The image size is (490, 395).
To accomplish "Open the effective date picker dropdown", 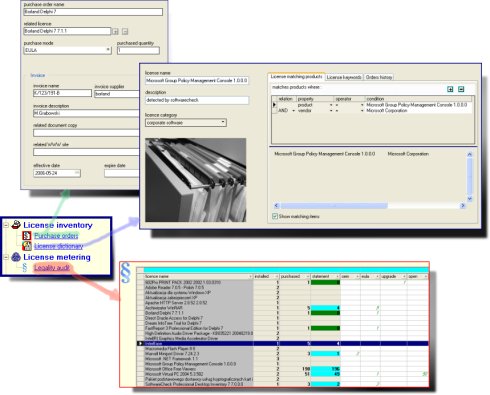I will click(x=77, y=173).
